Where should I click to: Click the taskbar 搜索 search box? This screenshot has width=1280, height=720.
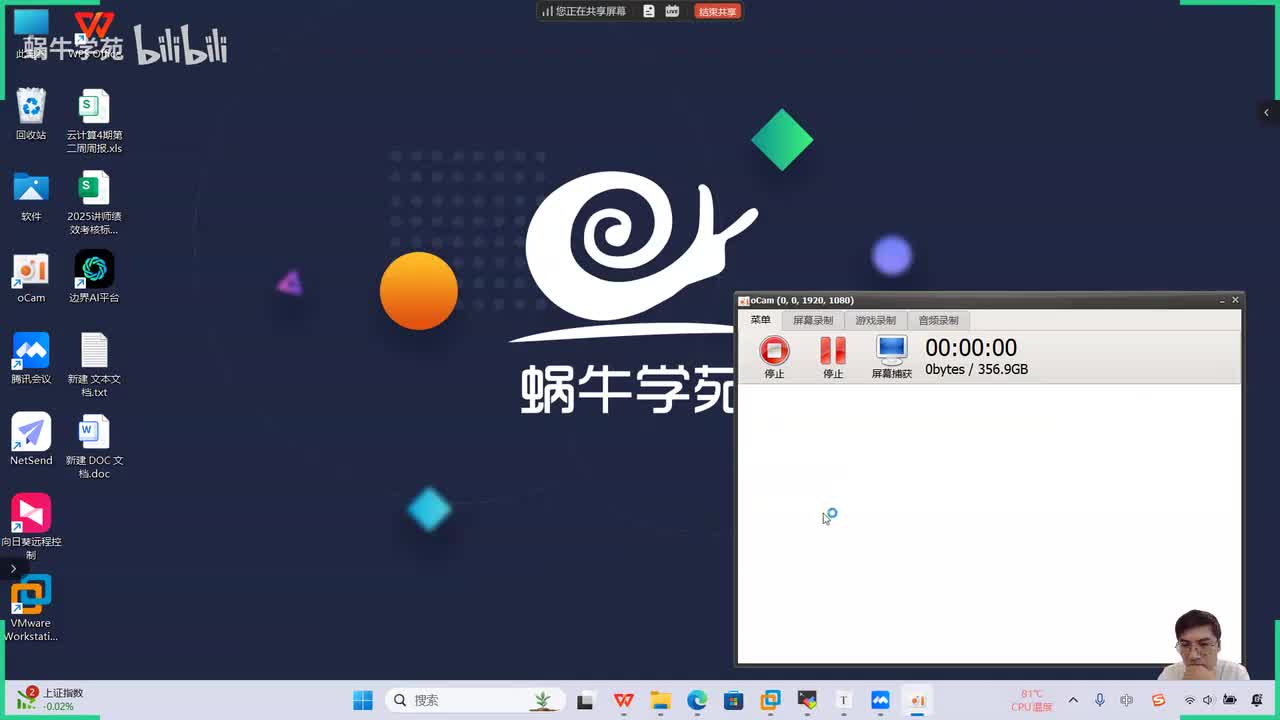(475, 700)
